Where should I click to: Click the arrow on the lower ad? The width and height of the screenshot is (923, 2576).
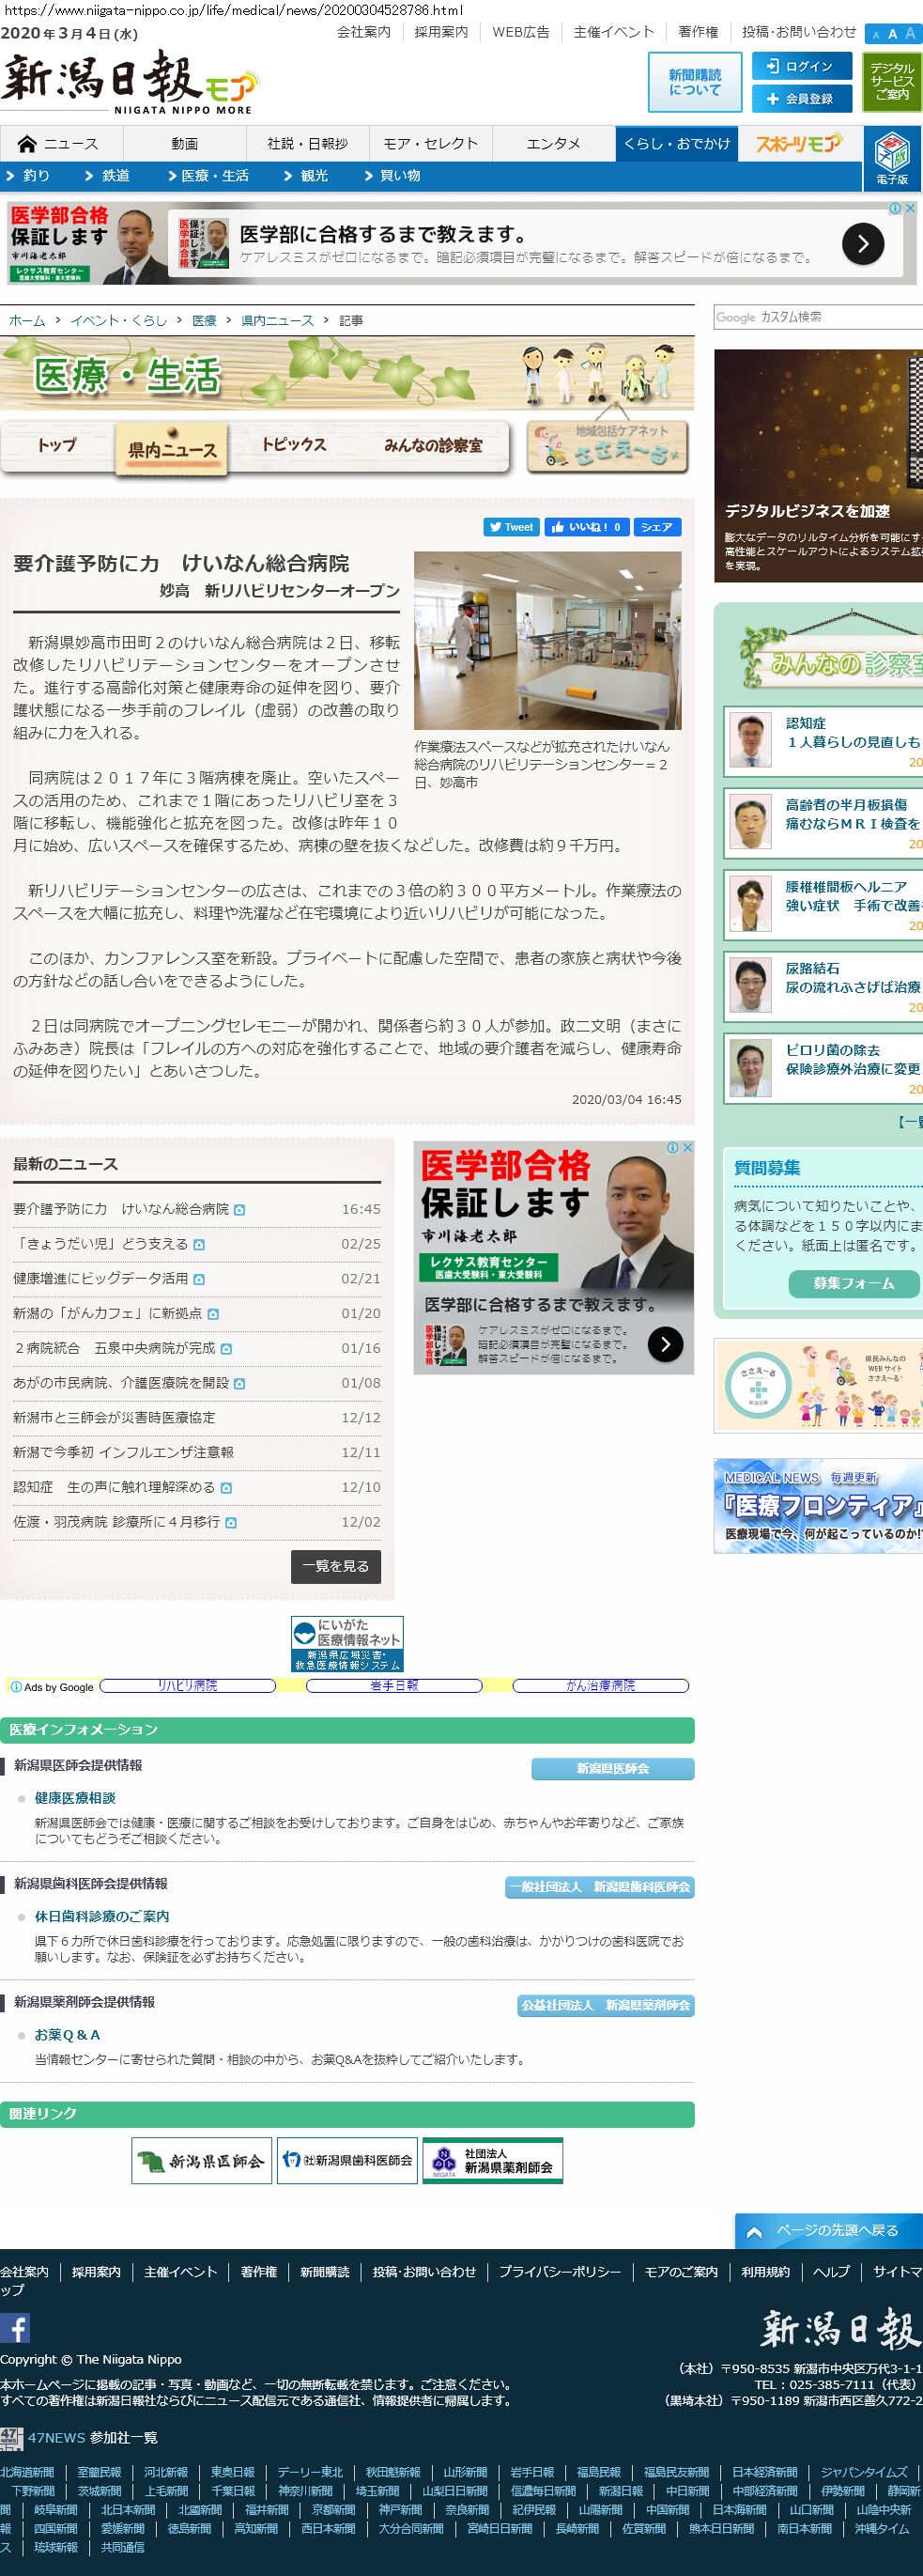tap(665, 1344)
